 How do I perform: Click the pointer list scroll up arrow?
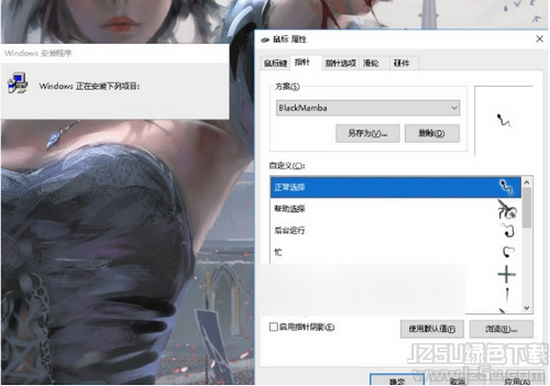(526, 182)
